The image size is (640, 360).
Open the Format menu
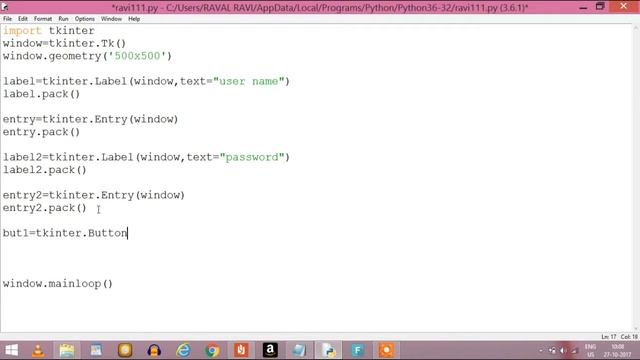click(43, 19)
